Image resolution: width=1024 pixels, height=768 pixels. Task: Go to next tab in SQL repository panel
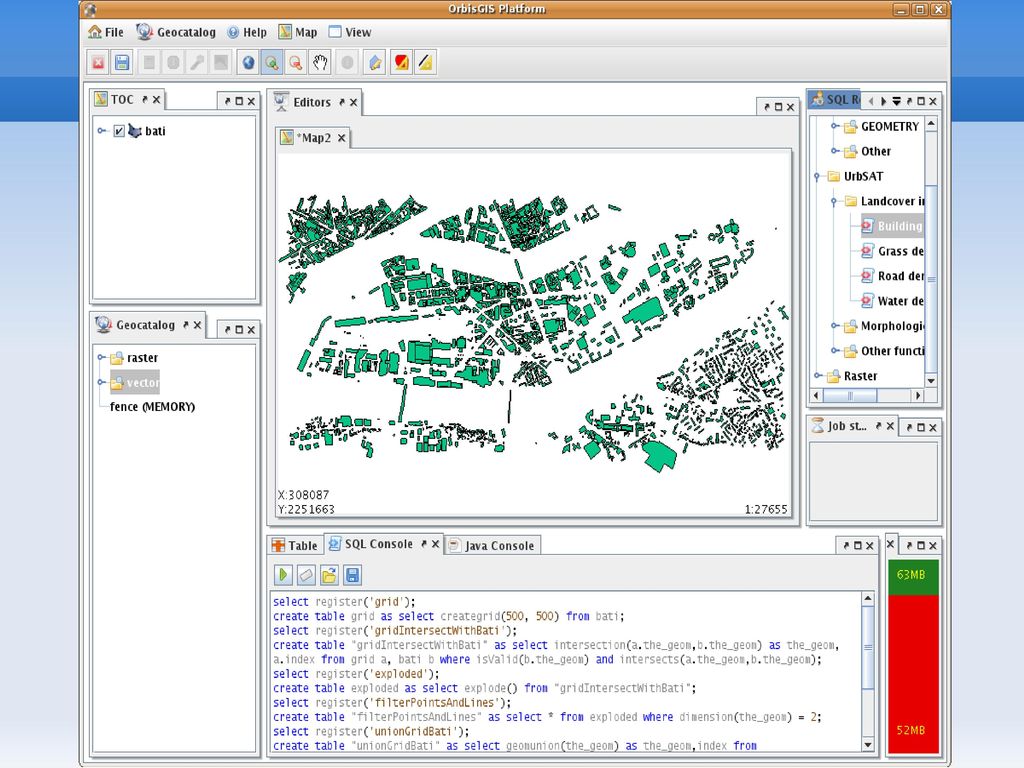[883, 101]
